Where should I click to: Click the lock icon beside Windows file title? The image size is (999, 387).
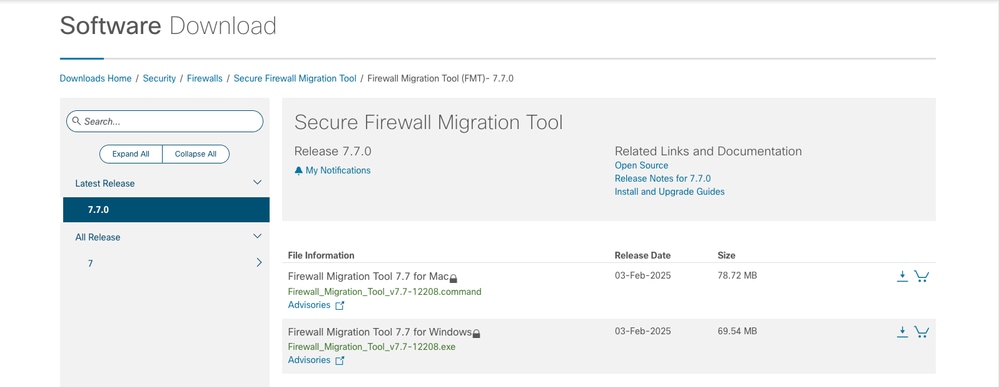point(476,333)
